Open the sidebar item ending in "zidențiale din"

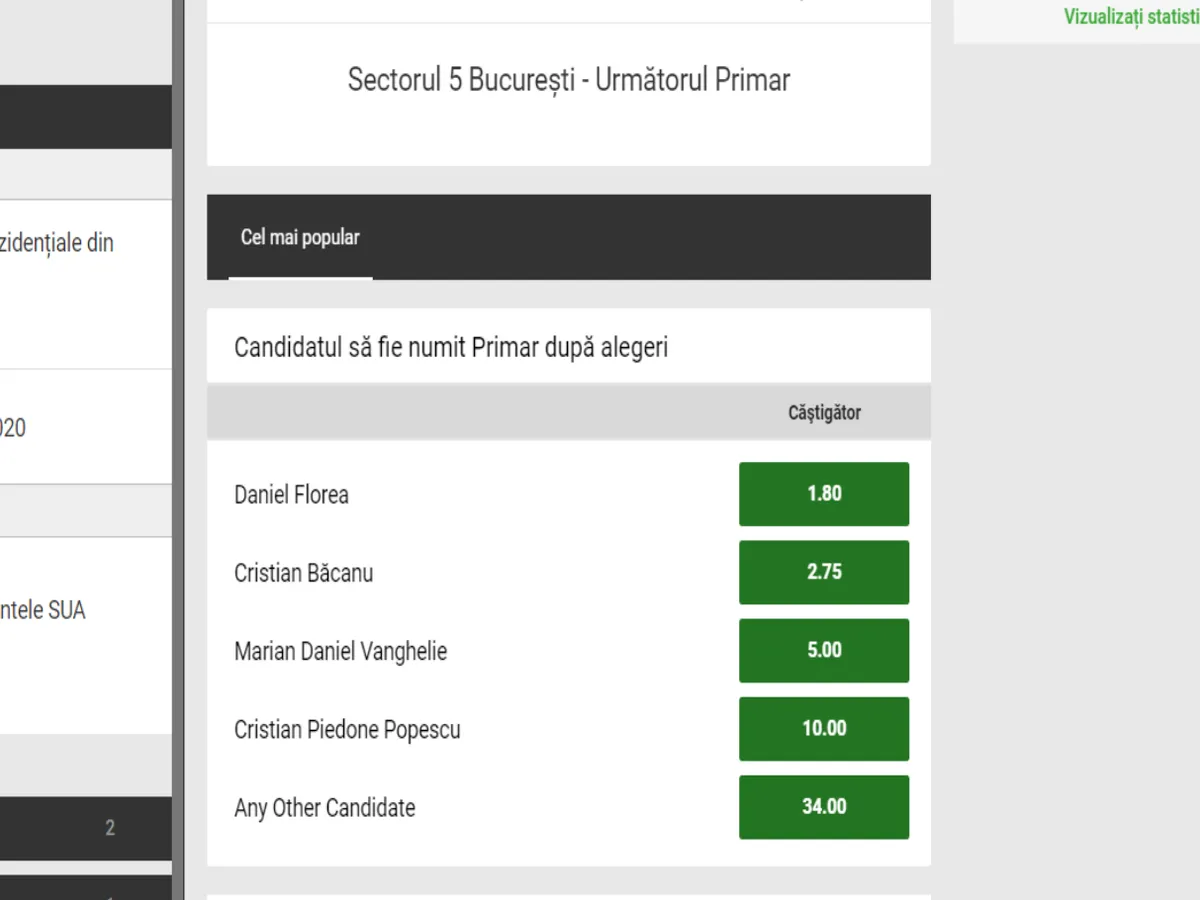pyautogui.click(x=60, y=244)
